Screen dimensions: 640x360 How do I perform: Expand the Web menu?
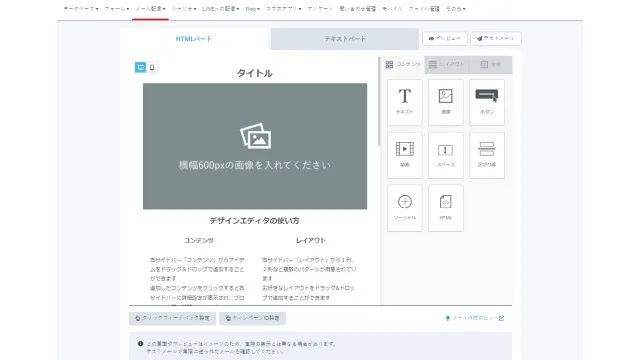tap(252, 9)
